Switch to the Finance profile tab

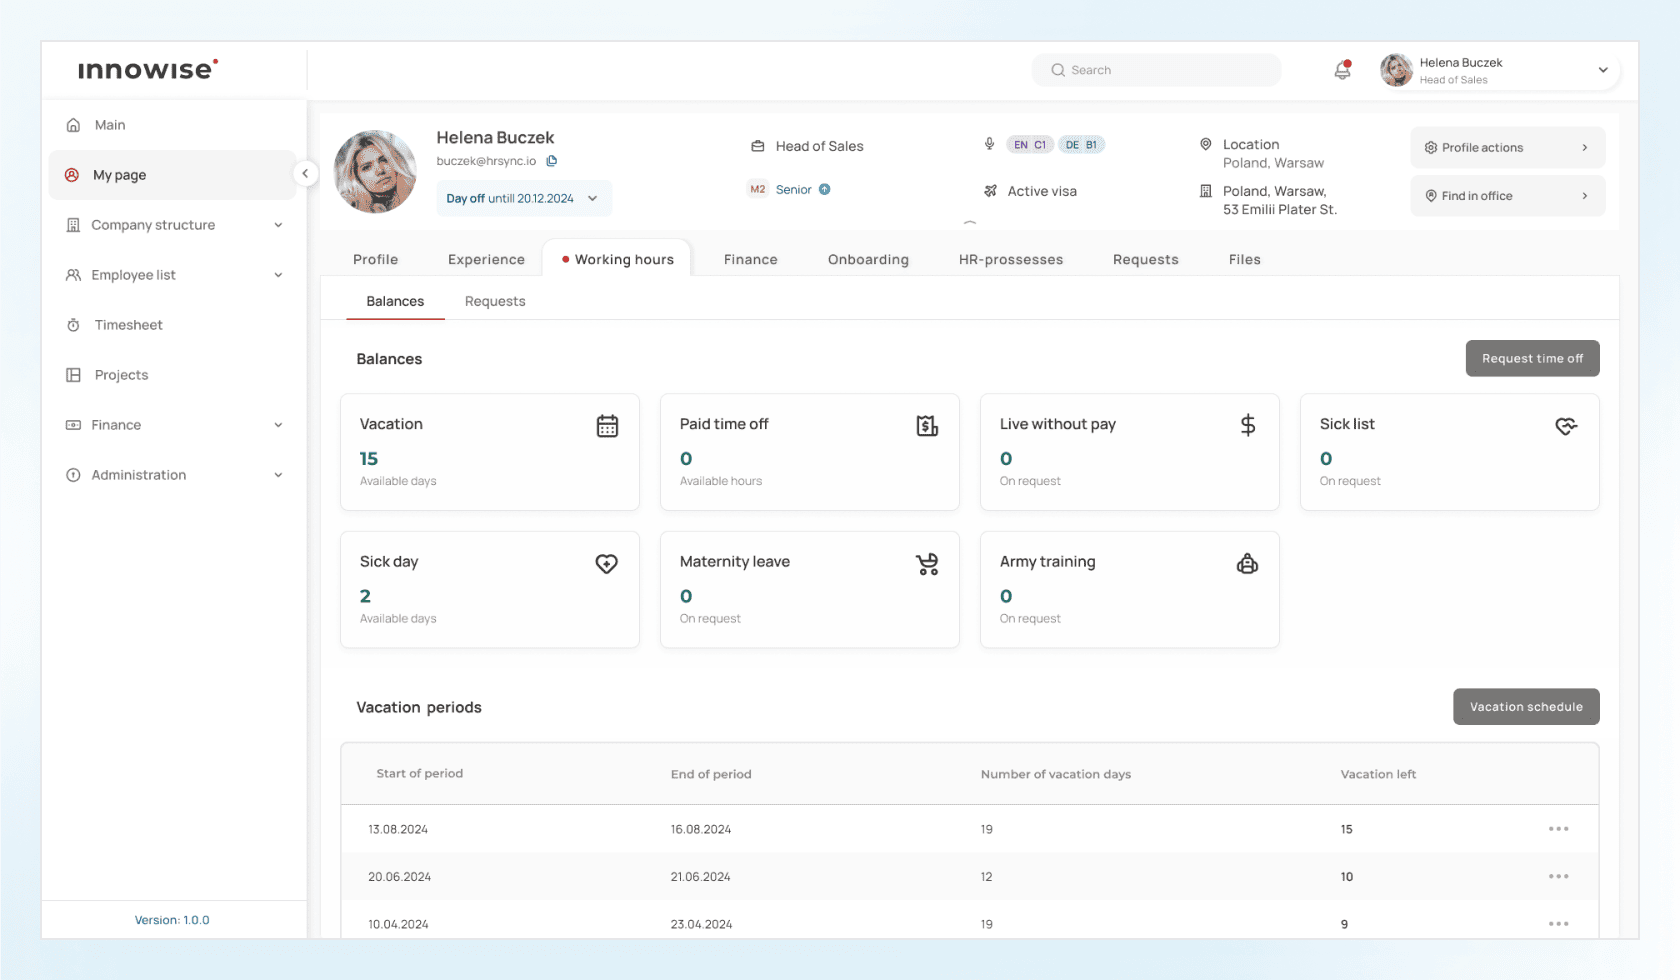(x=750, y=260)
